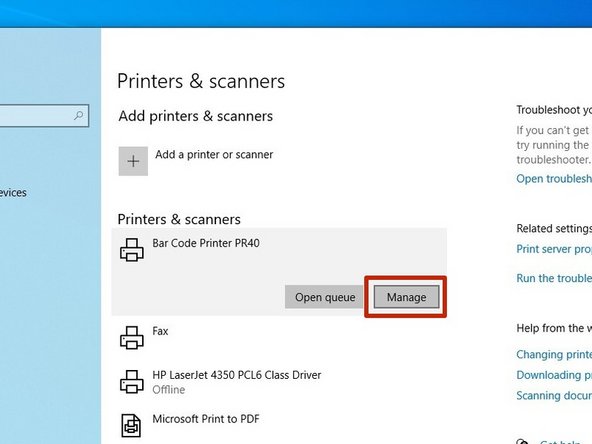Click the magnifier icon in the search box

(79, 115)
